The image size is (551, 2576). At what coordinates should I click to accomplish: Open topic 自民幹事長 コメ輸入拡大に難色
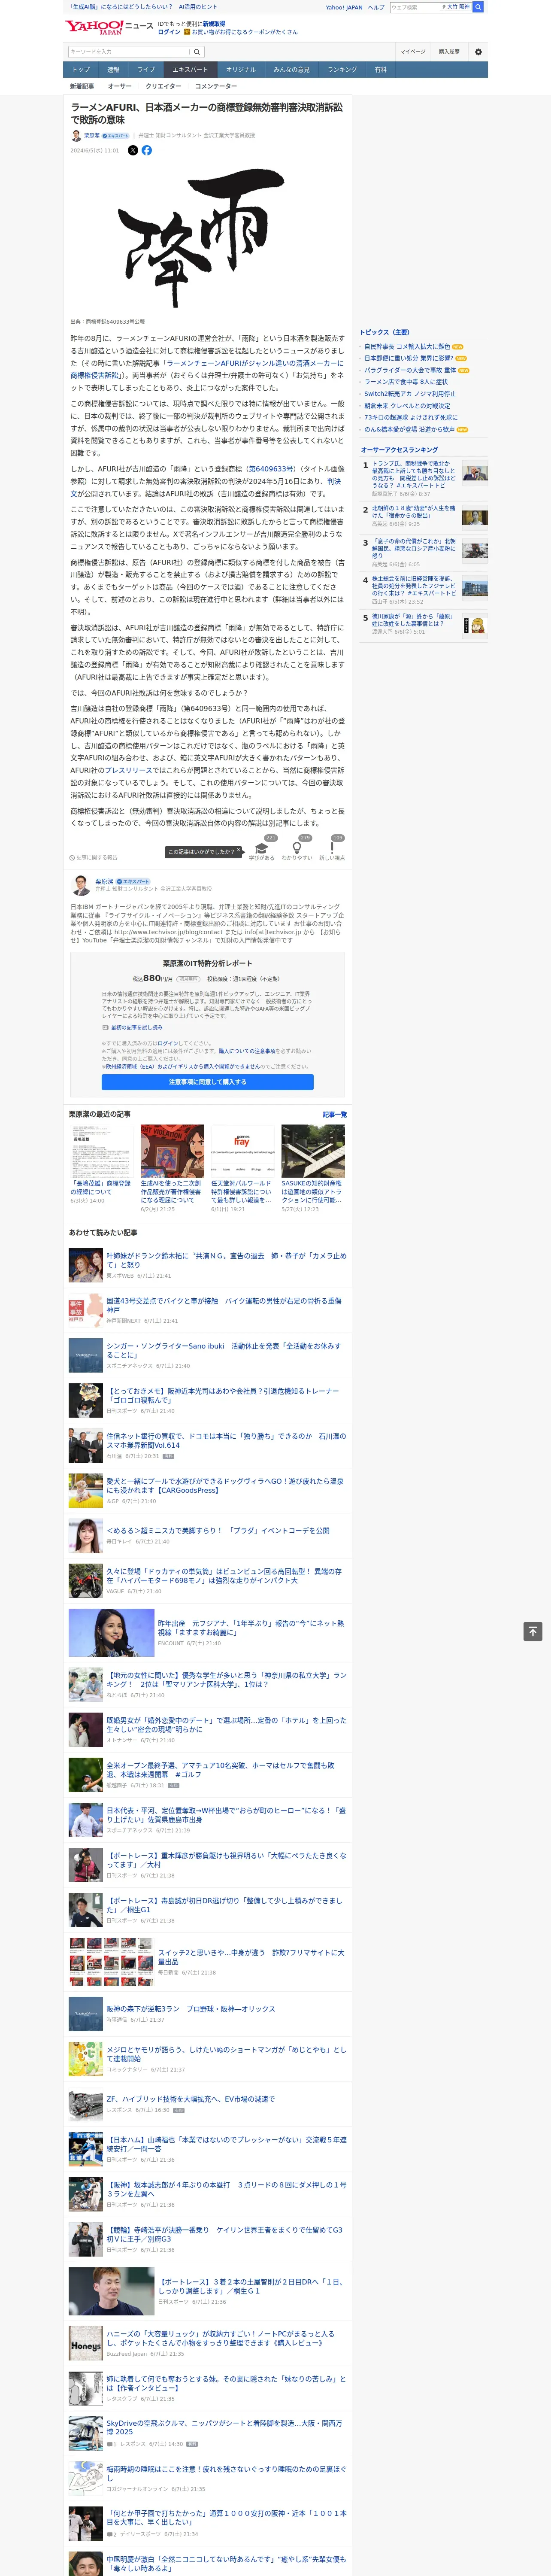[x=407, y=347]
